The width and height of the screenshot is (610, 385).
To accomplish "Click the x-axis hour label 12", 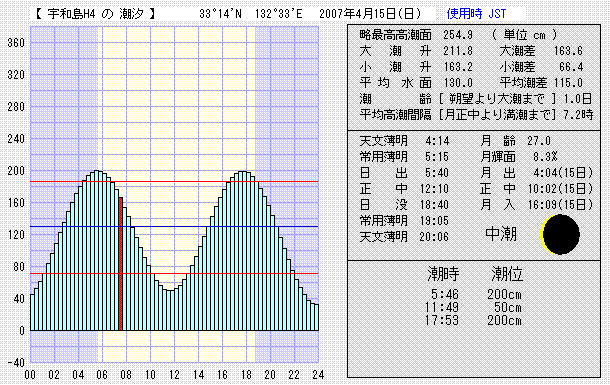I will click(x=174, y=375).
